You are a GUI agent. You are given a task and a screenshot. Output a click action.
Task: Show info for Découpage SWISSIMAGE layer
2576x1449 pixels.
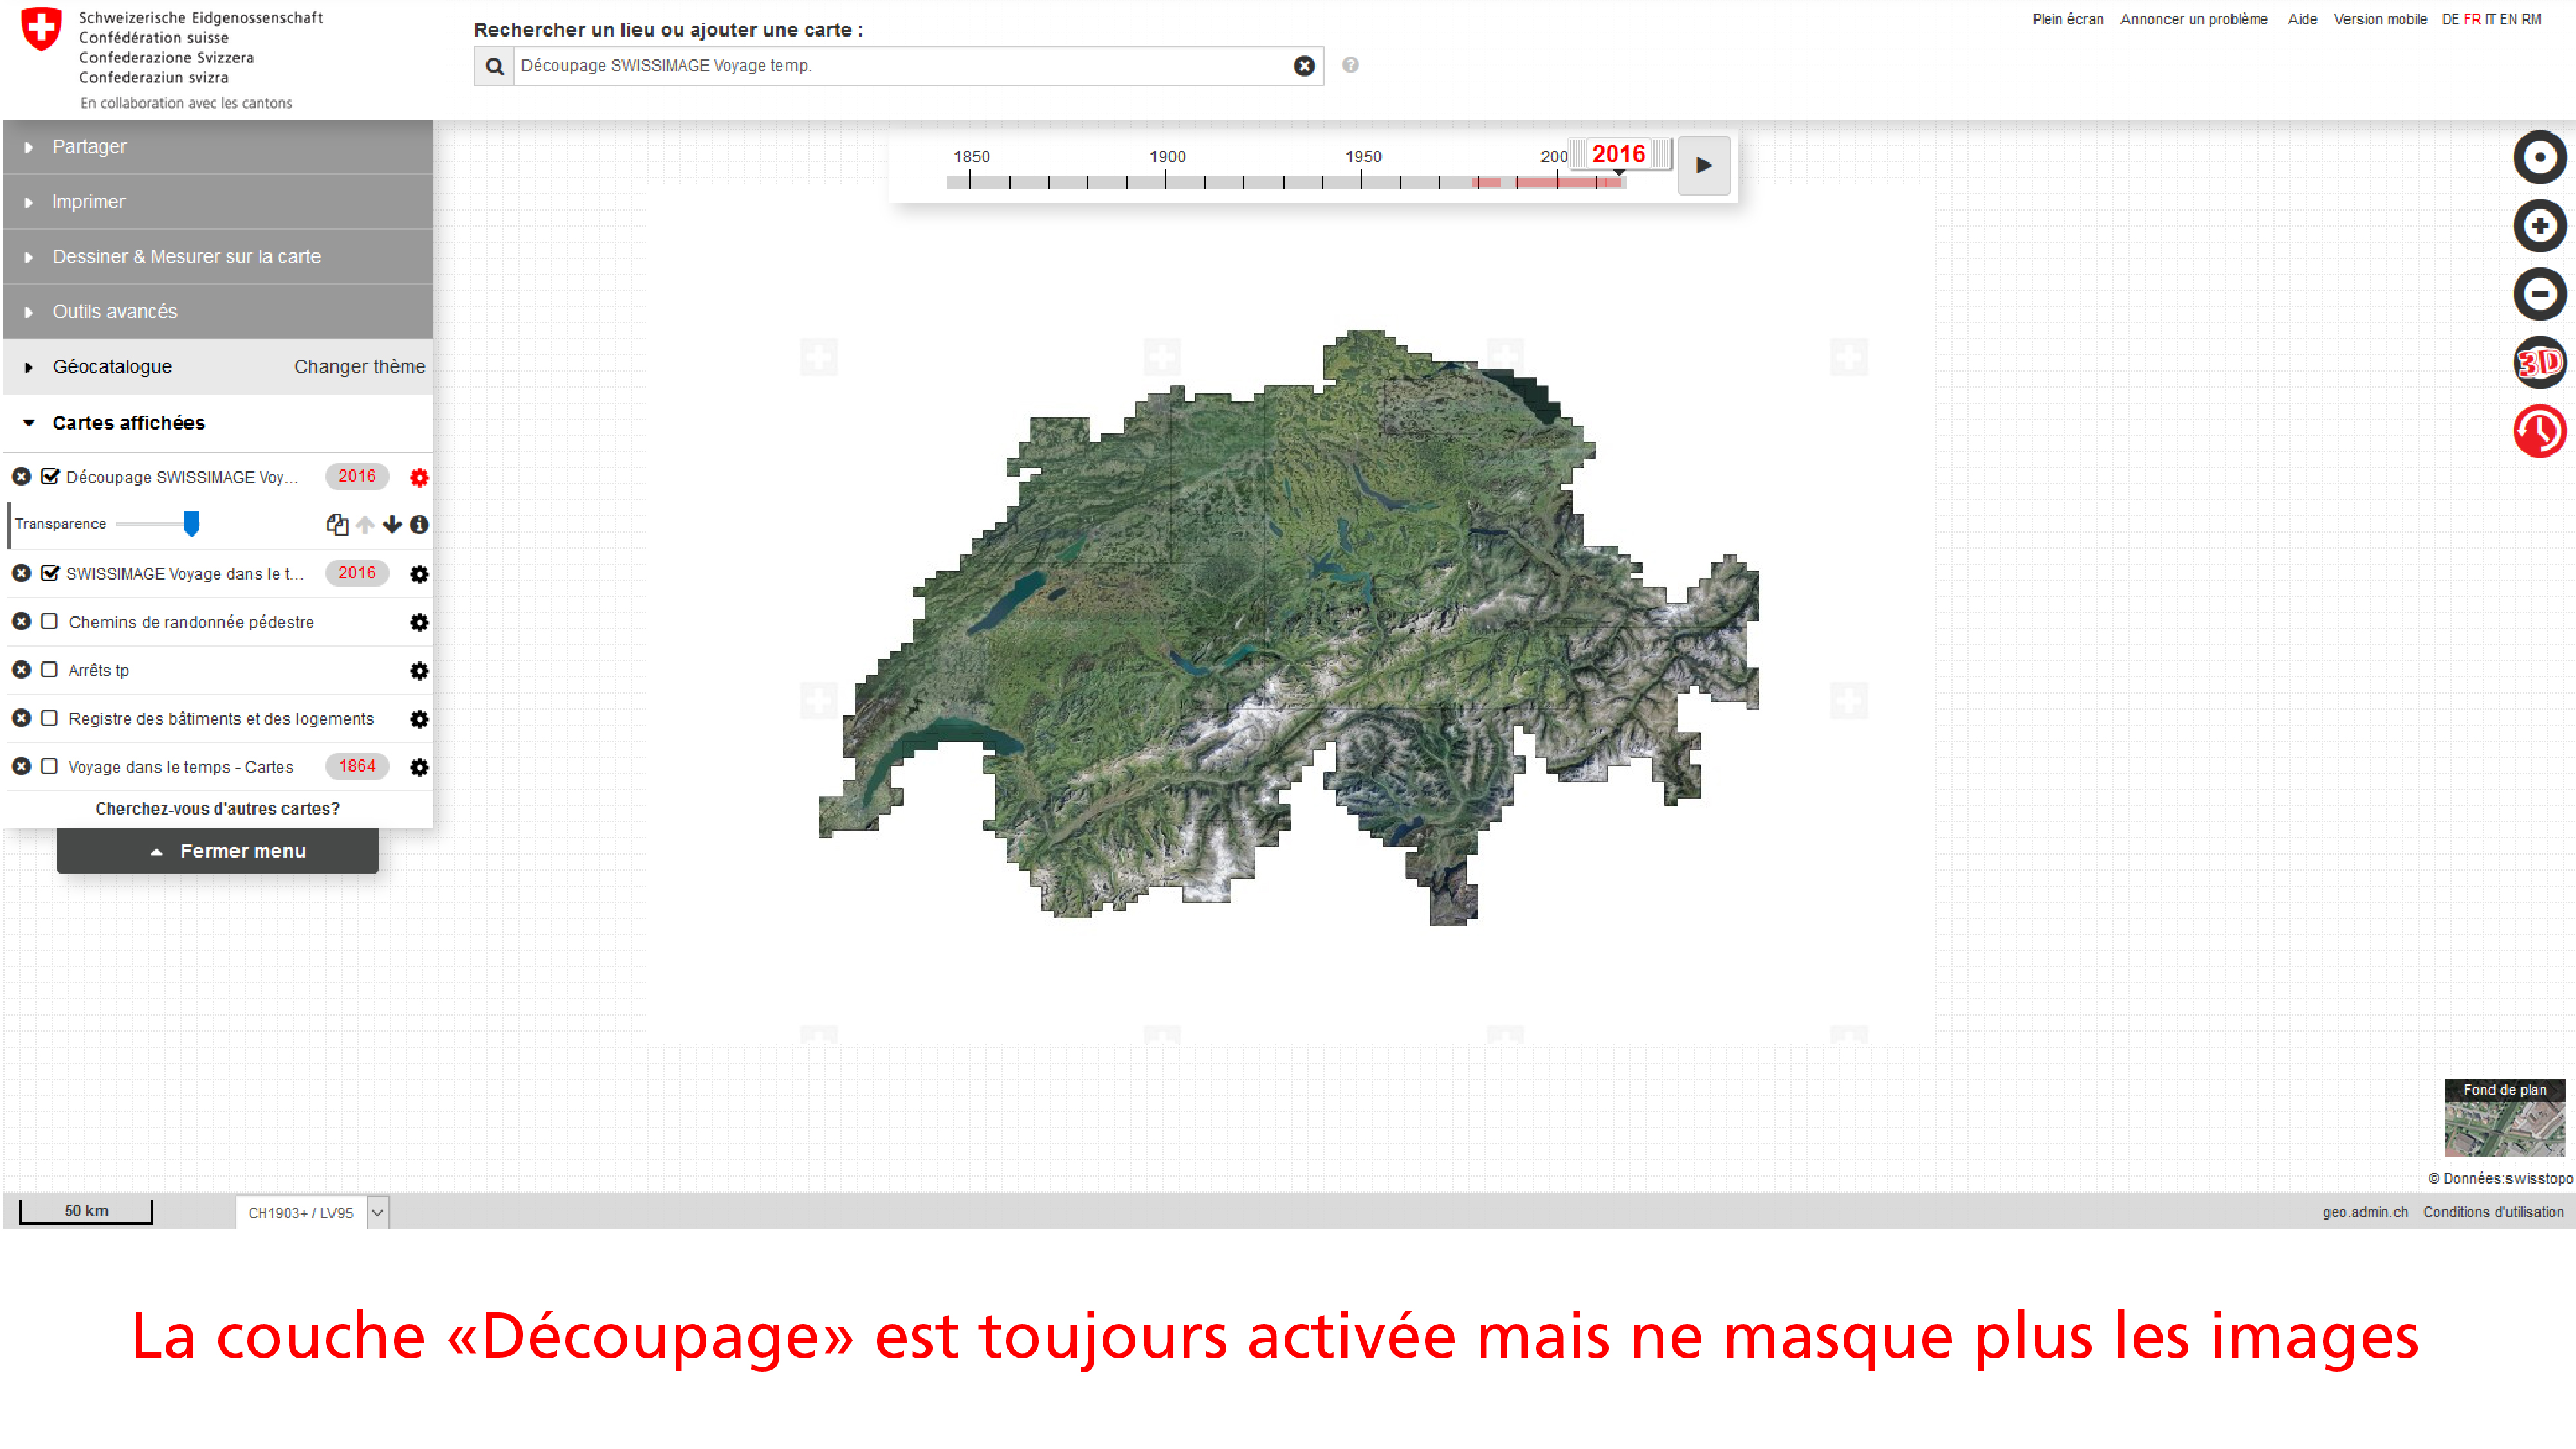419,524
